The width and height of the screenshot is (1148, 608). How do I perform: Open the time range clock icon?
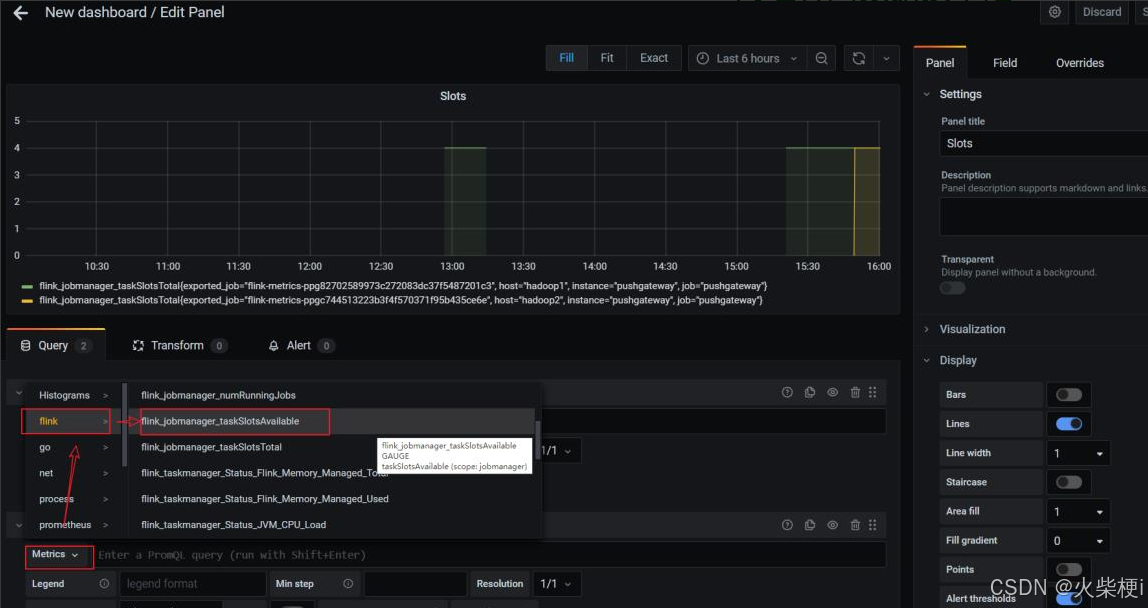(702, 58)
